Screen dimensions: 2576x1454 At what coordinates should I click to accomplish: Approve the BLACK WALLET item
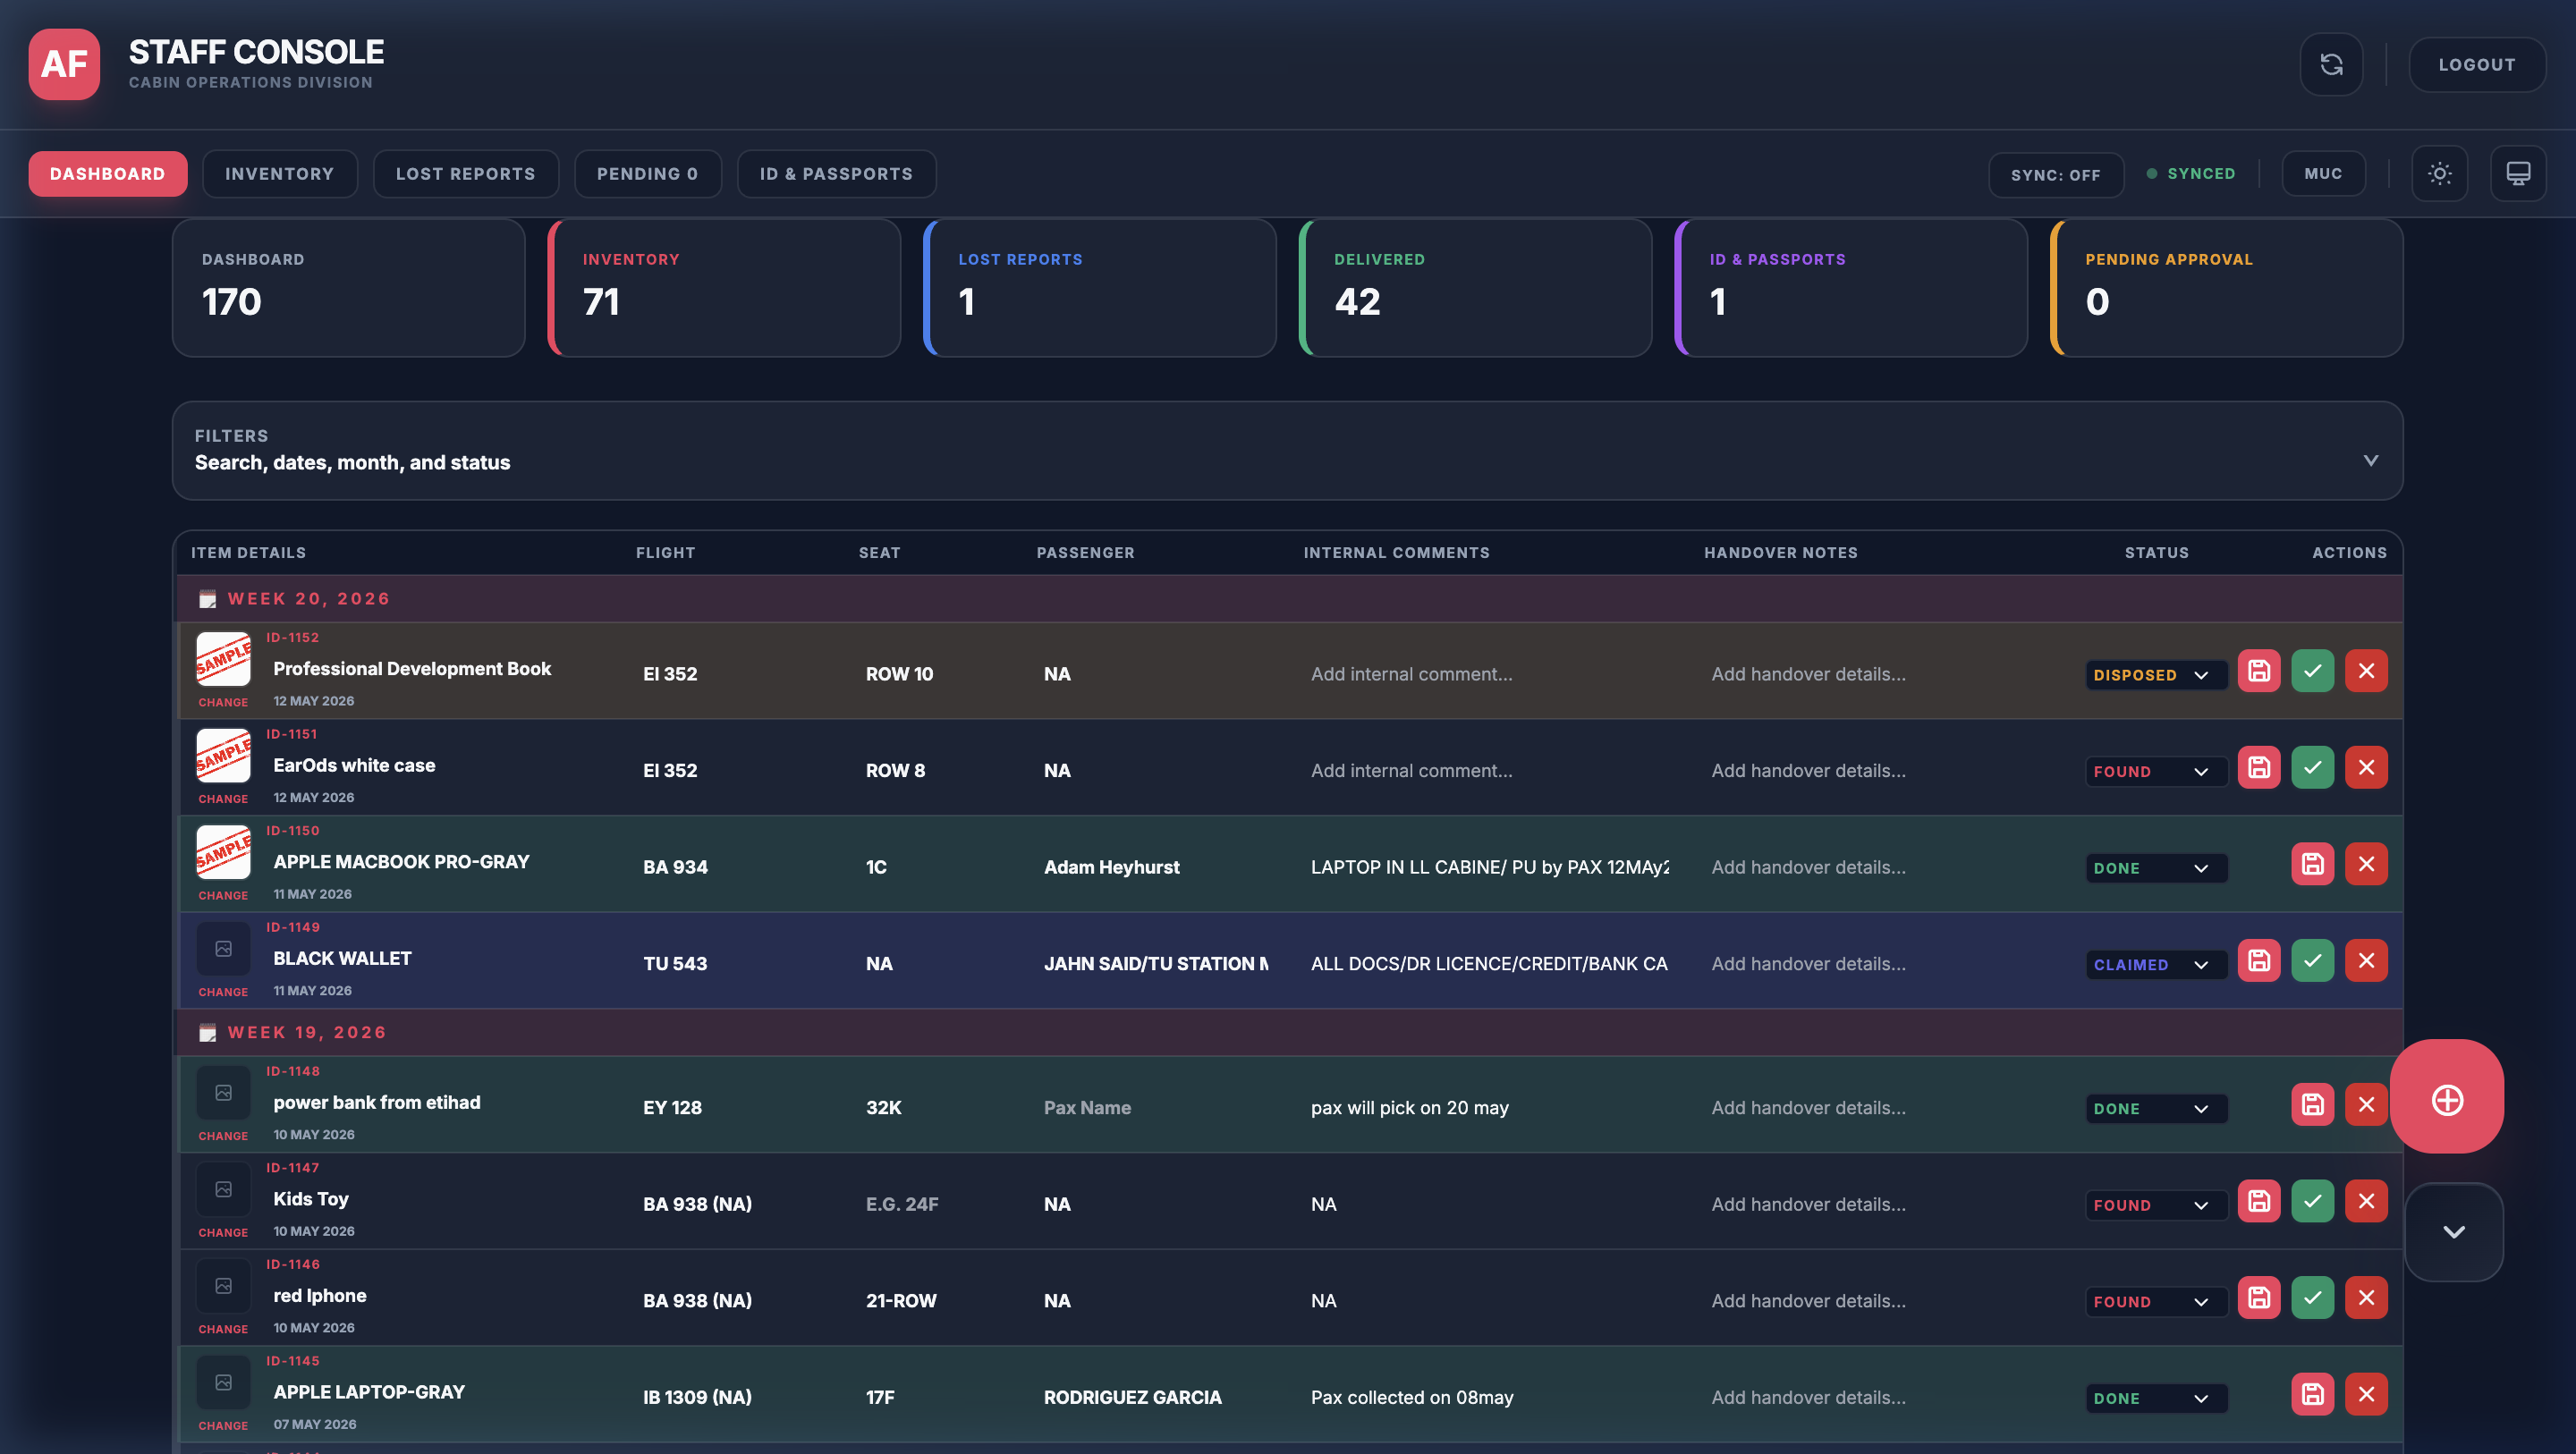(x=2312, y=961)
